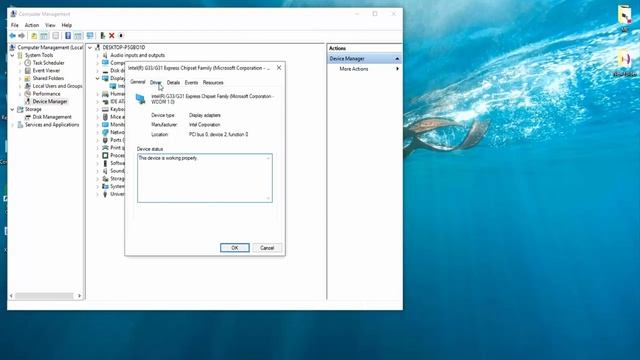Click the Task Scheduler clock icon
This screenshot has height=360, width=640.
(x=28, y=63)
